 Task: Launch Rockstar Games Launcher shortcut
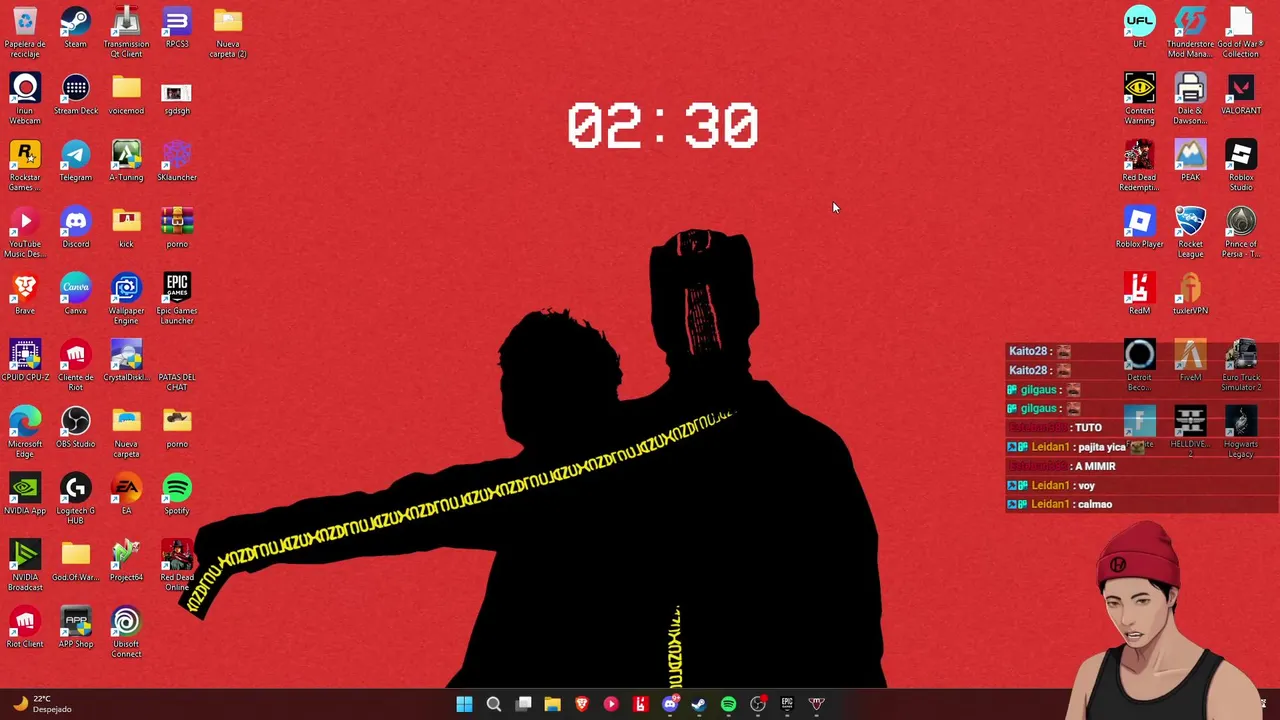pyautogui.click(x=25, y=166)
